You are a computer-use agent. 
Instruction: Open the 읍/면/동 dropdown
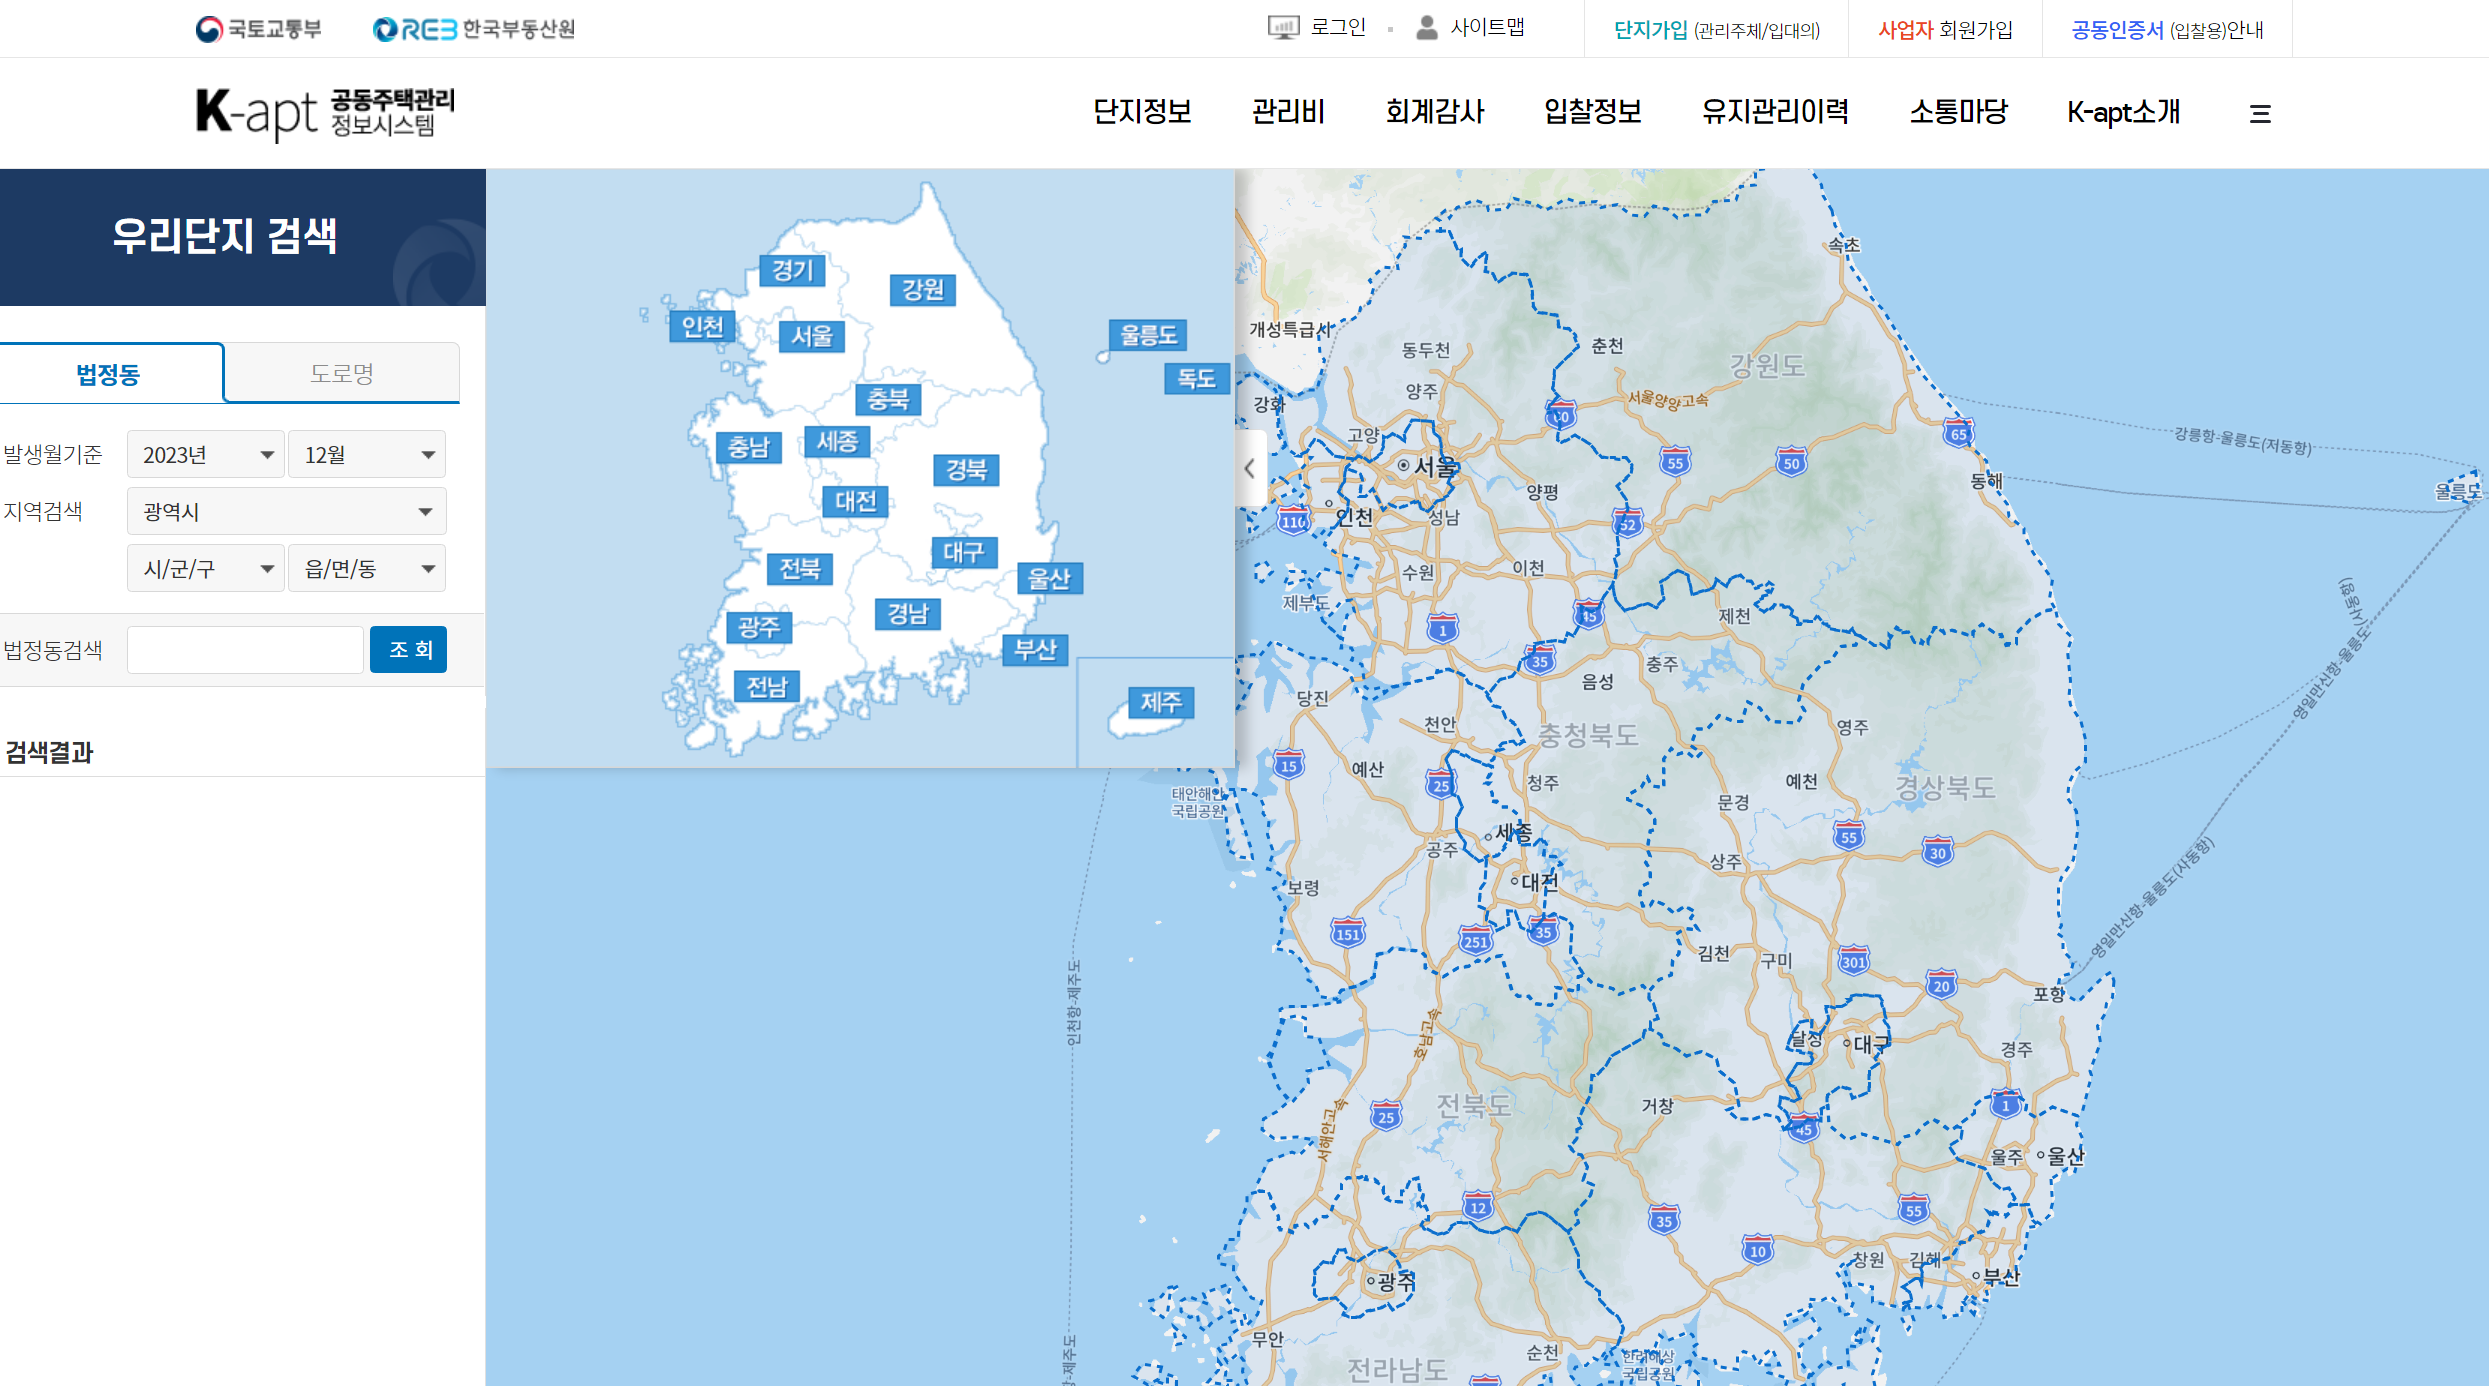click(367, 569)
